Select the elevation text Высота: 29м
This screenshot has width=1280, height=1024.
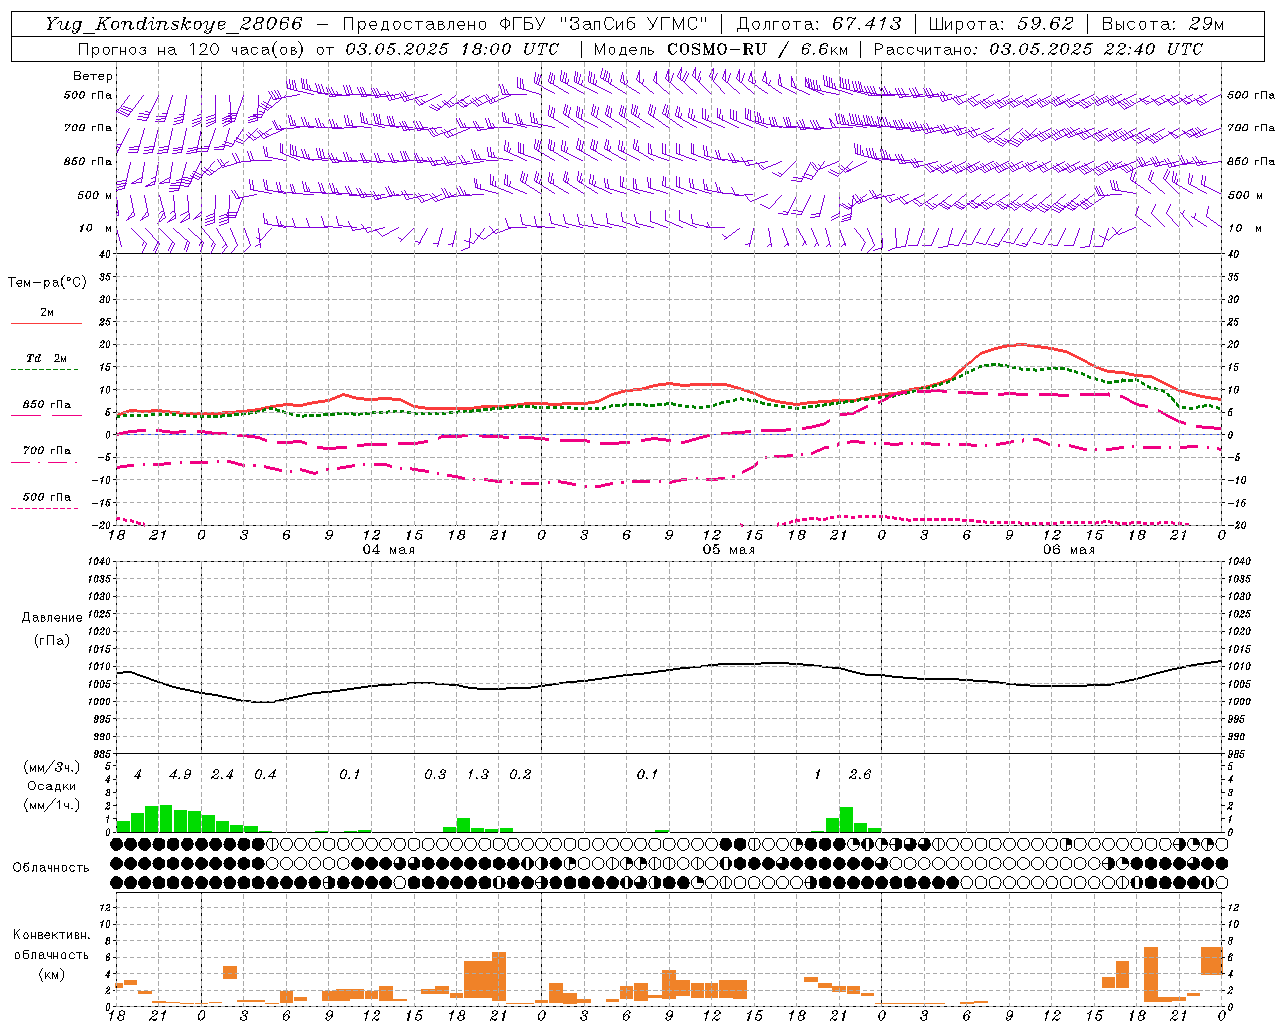click(1162, 24)
